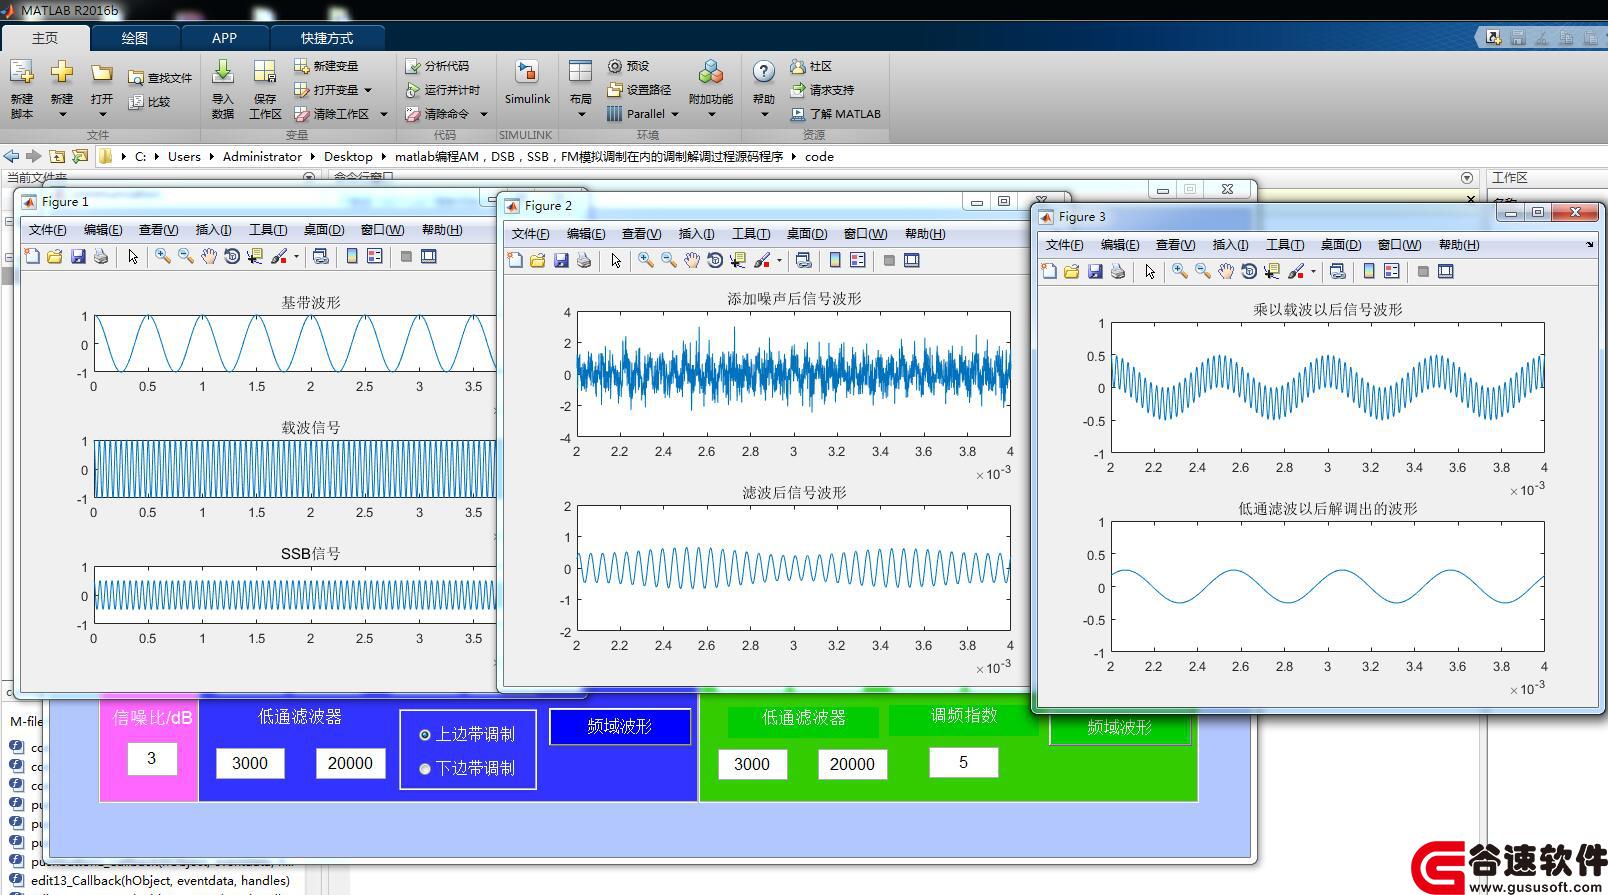Click 了解 MATLAB learn icon

pyautogui.click(x=797, y=114)
